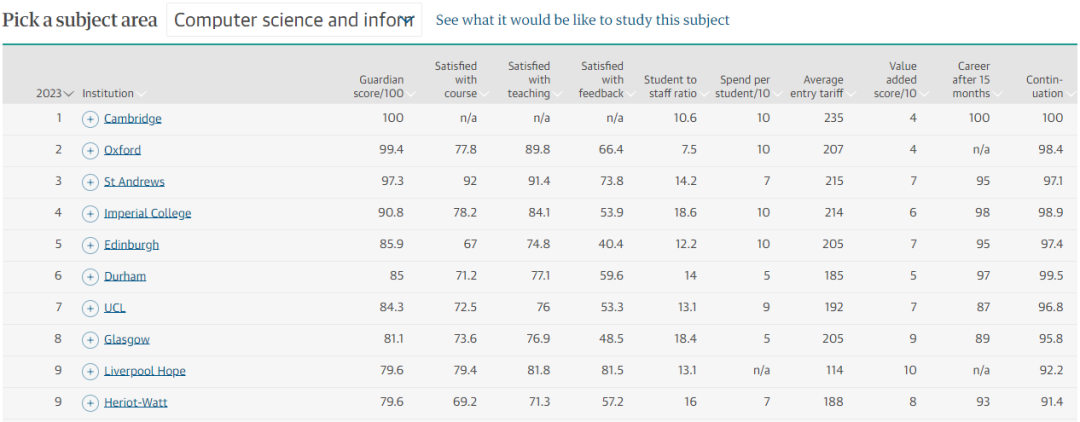Sort by Guardian score/100 column
Image resolution: width=1080 pixels, height=422 pixels.
(381, 86)
